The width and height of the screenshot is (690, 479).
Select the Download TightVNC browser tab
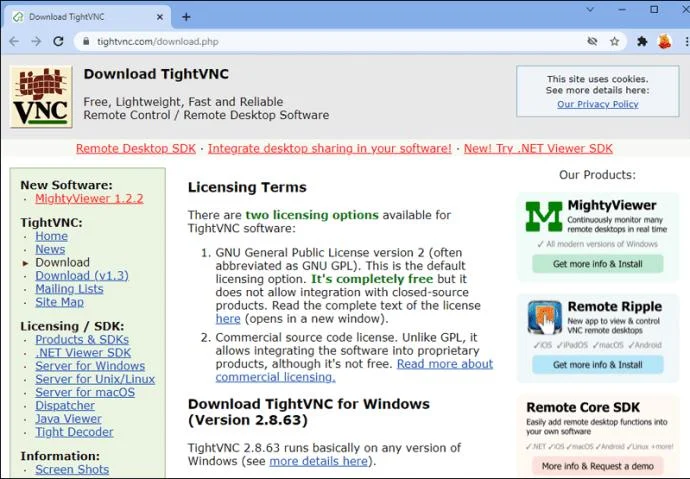[87, 17]
